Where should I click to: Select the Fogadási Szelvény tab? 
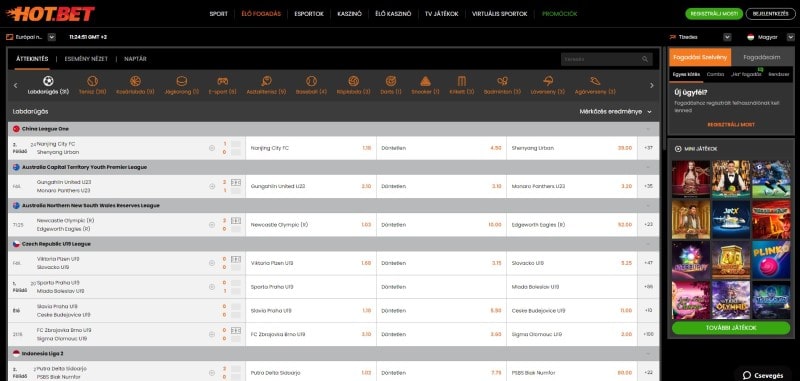point(700,58)
